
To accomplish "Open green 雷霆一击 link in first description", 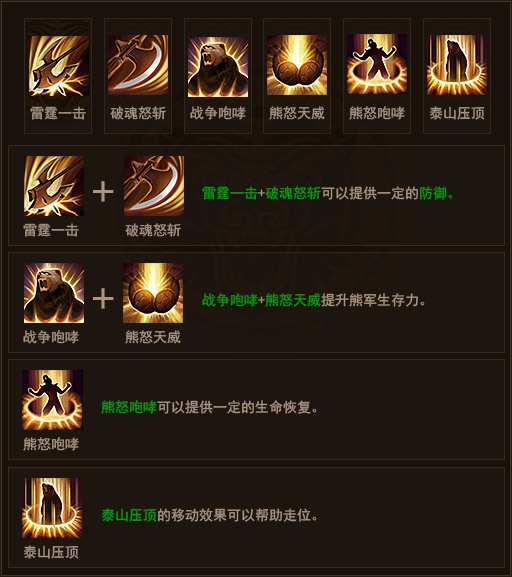I will click(230, 193).
